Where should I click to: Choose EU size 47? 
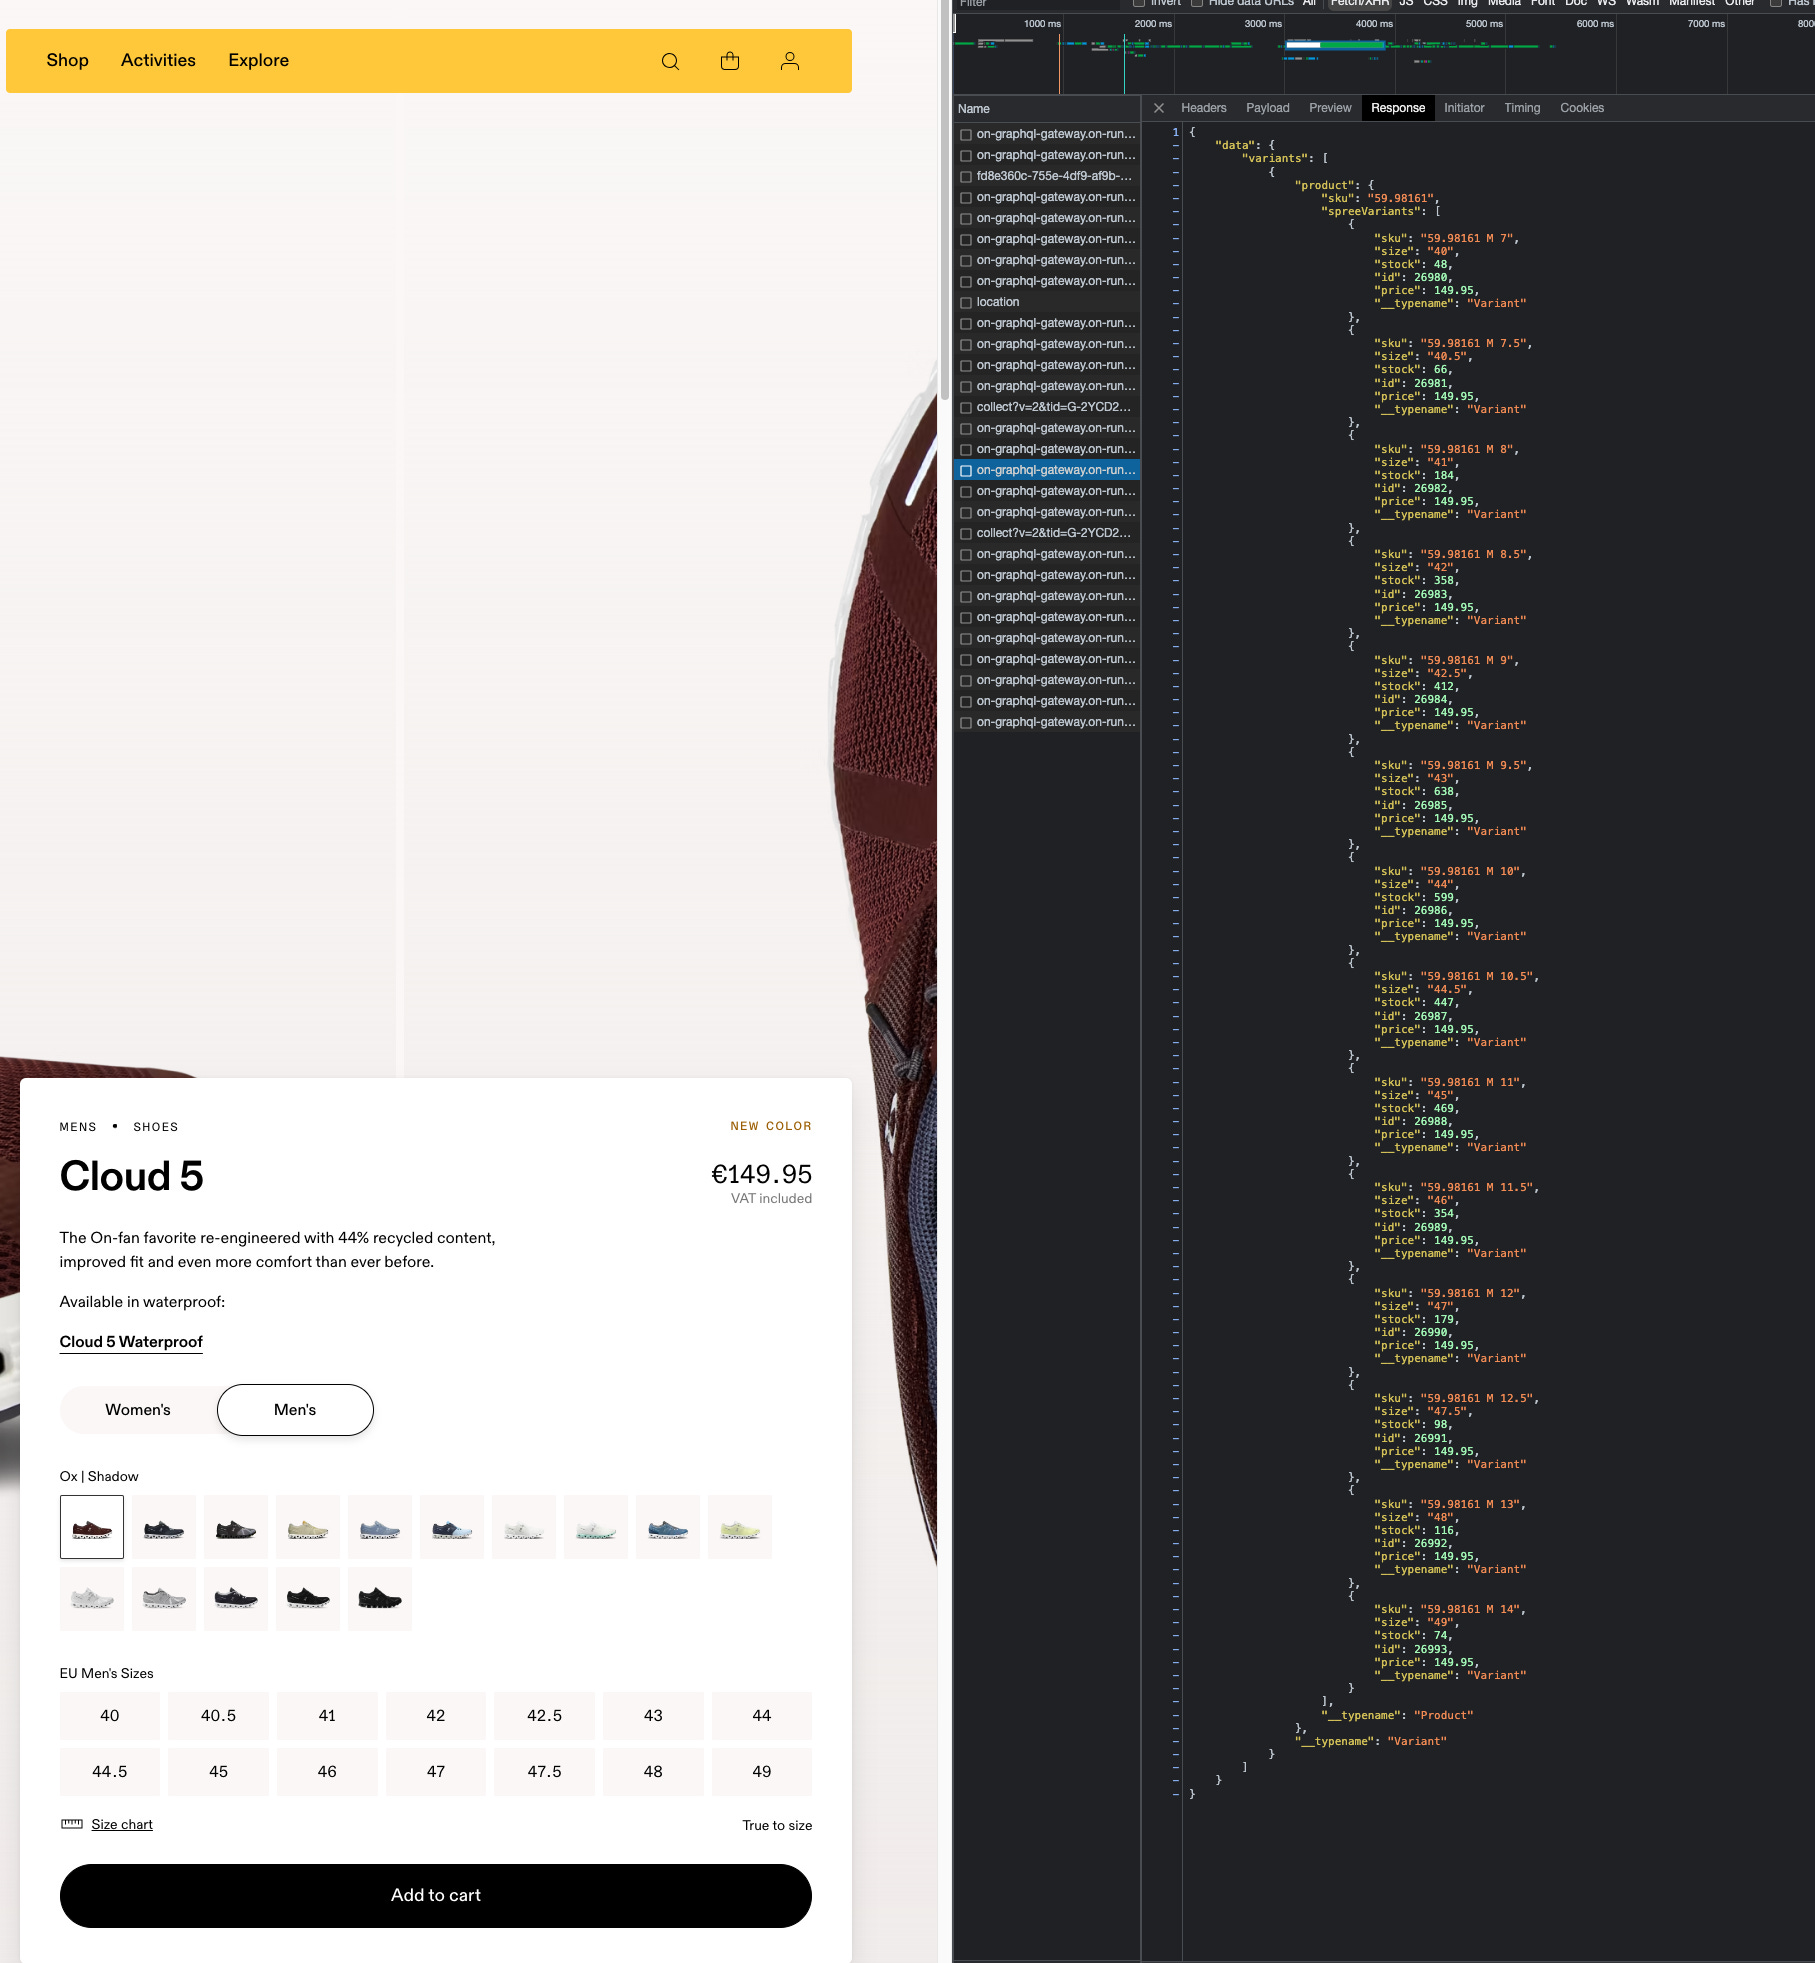click(x=436, y=1771)
